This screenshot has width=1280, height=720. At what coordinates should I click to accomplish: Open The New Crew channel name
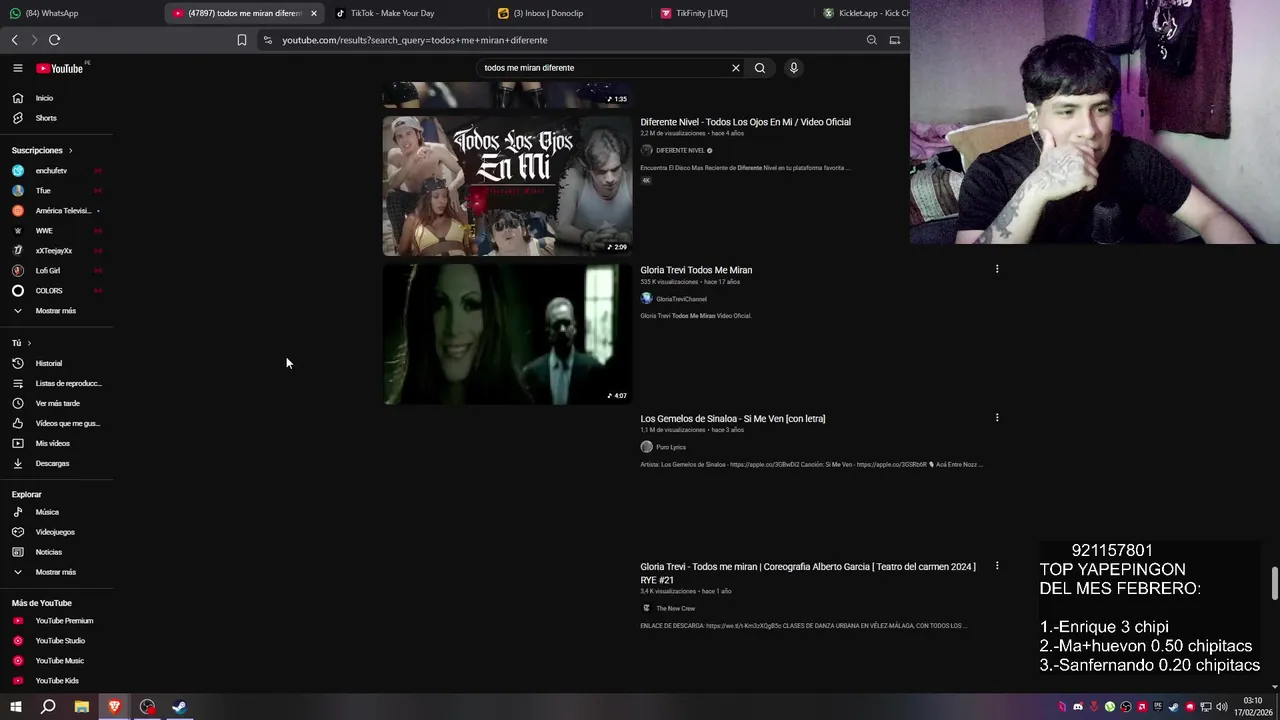point(675,608)
